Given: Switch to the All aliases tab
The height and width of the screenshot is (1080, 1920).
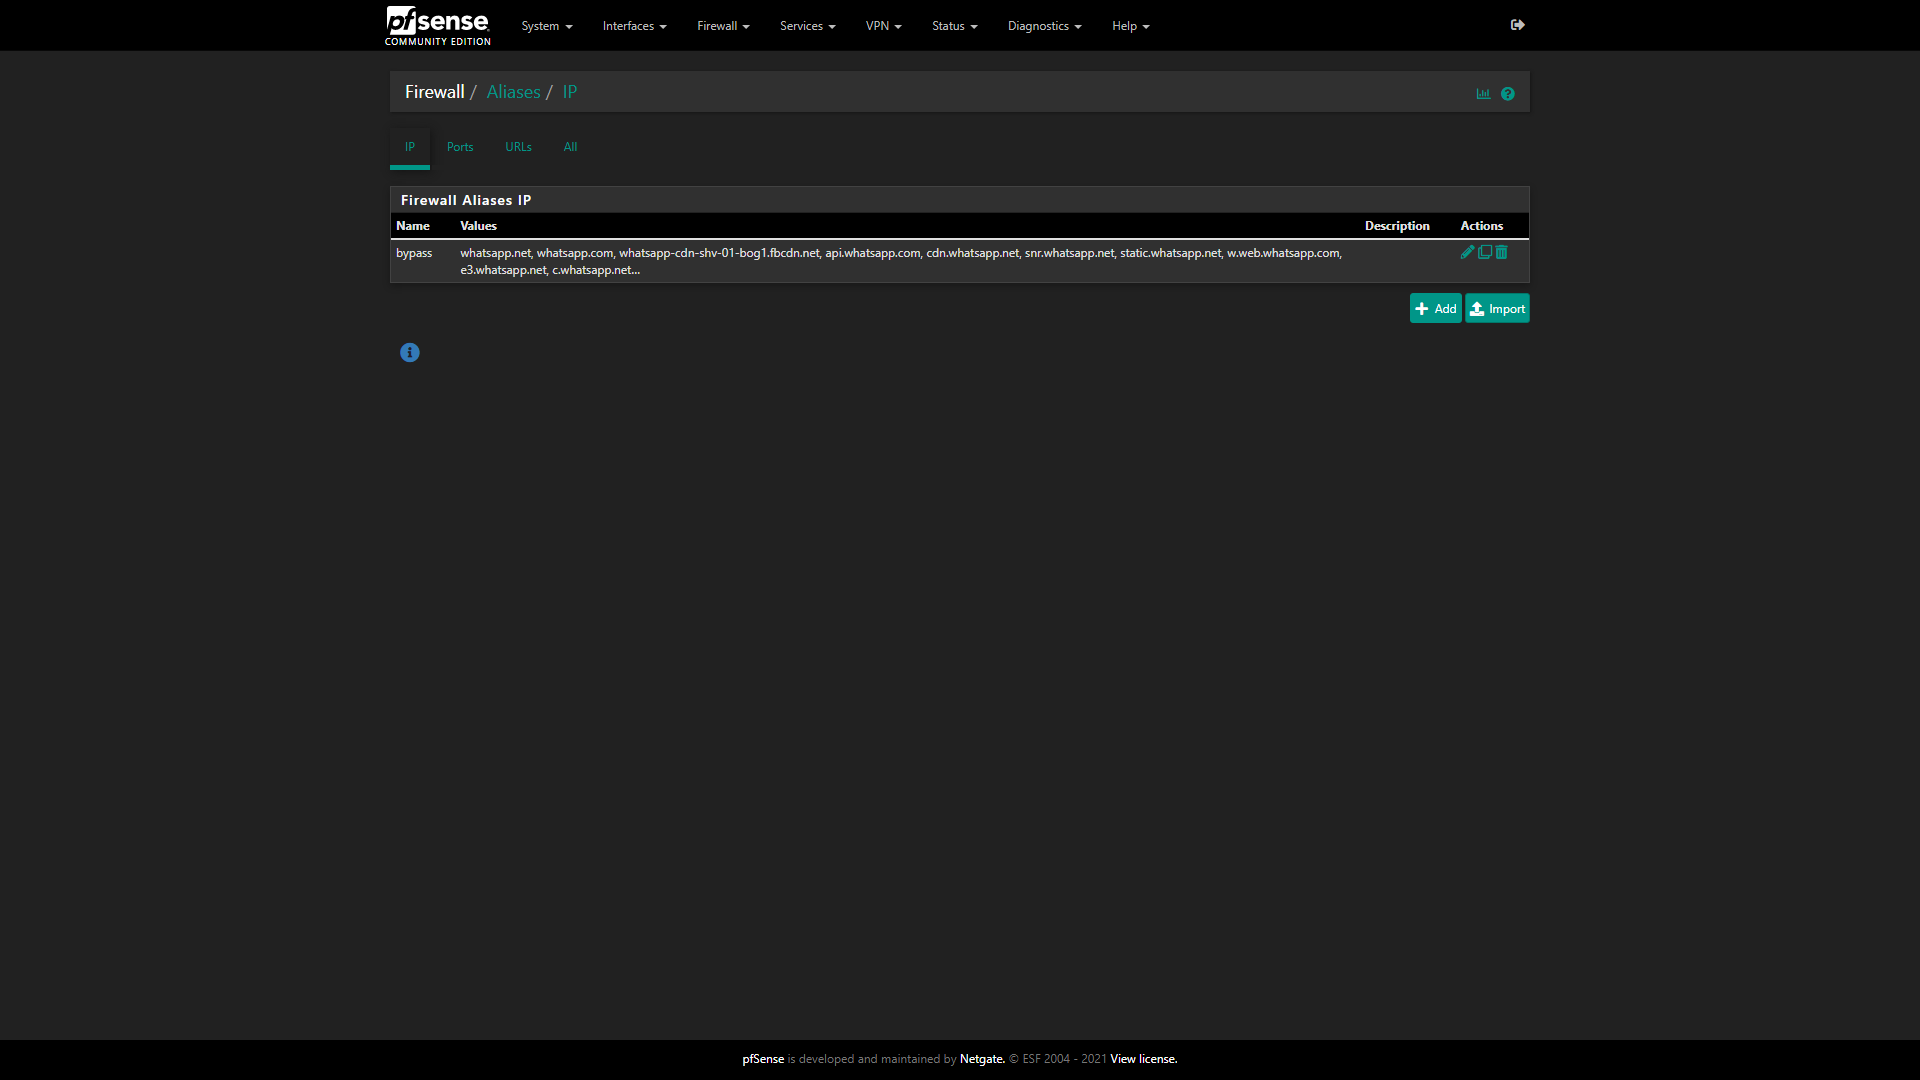Looking at the screenshot, I should coord(570,147).
